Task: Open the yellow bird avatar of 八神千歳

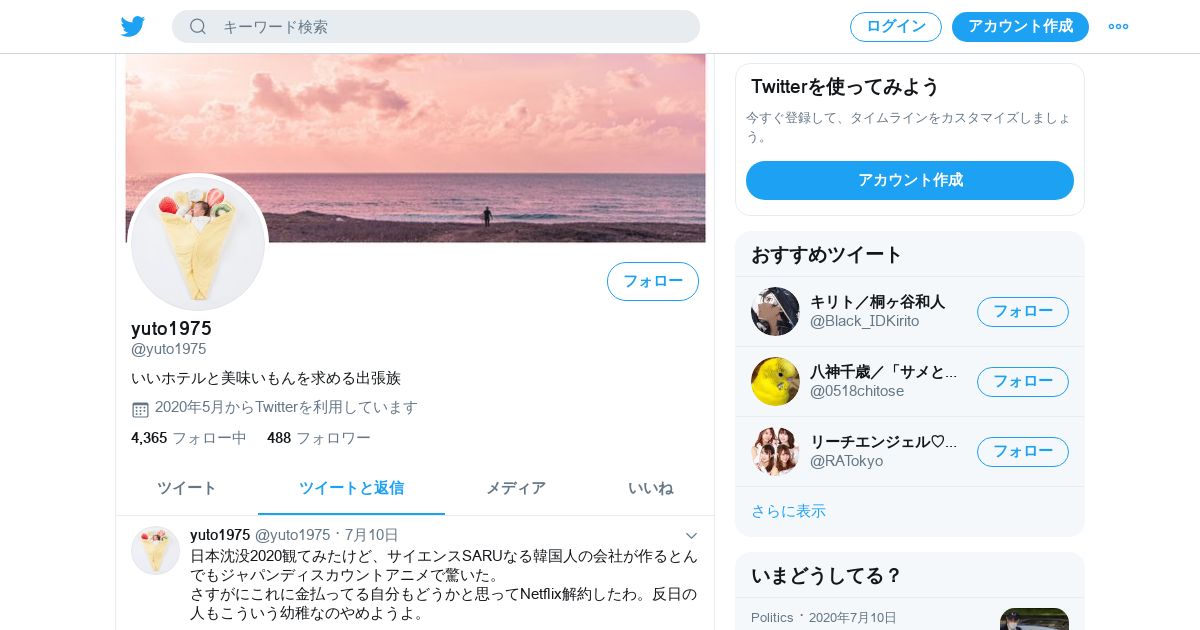Action: [x=775, y=381]
